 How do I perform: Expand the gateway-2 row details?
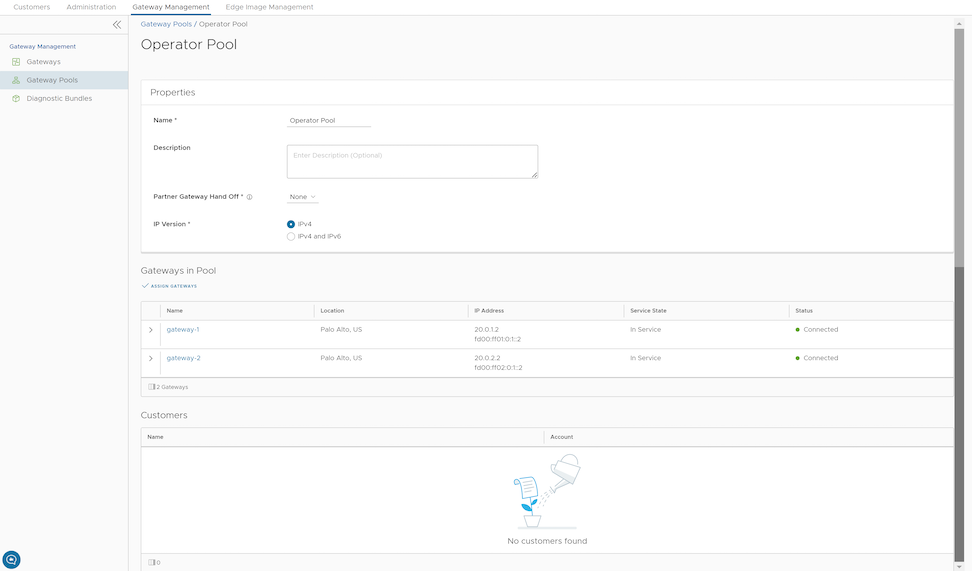coord(151,358)
